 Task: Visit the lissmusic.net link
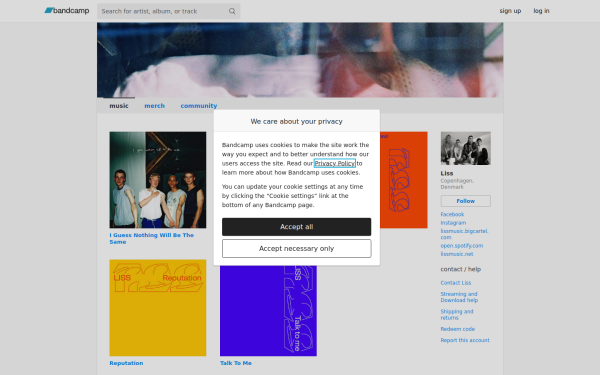click(457, 254)
